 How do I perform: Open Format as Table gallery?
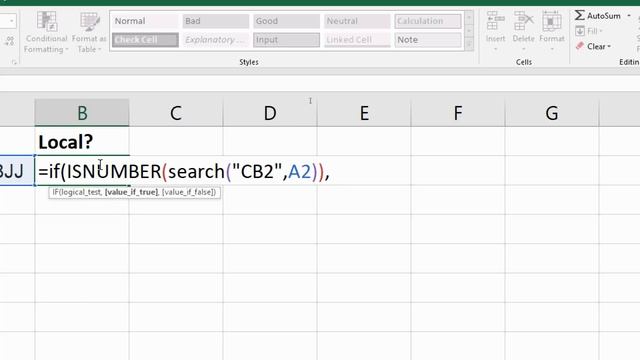pyautogui.click(x=89, y=33)
